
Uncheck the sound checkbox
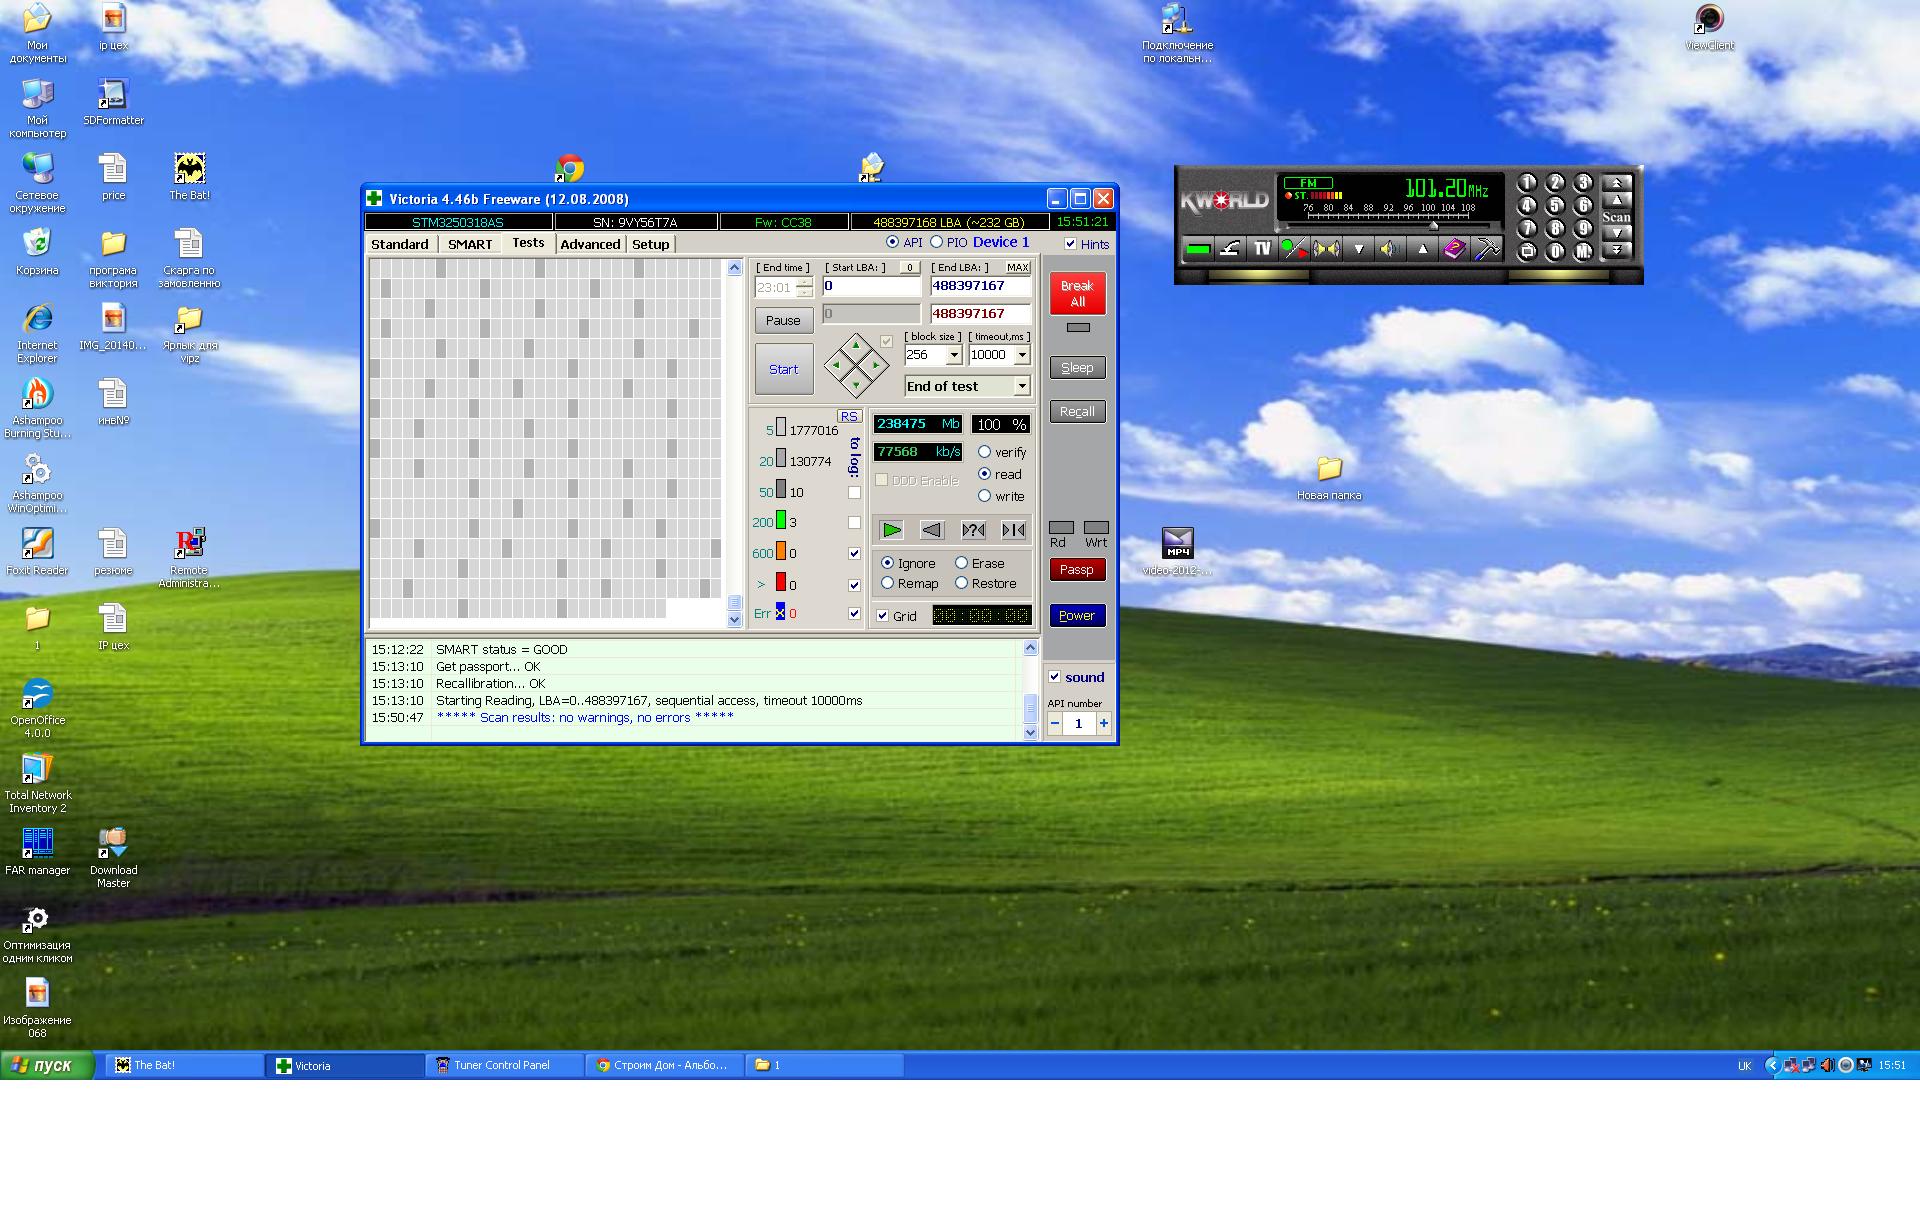tap(1054, 677)
